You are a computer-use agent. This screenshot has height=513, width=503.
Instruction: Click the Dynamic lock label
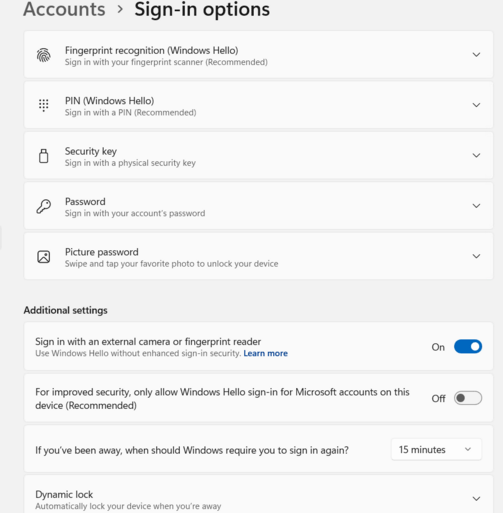tap(64, 494)
